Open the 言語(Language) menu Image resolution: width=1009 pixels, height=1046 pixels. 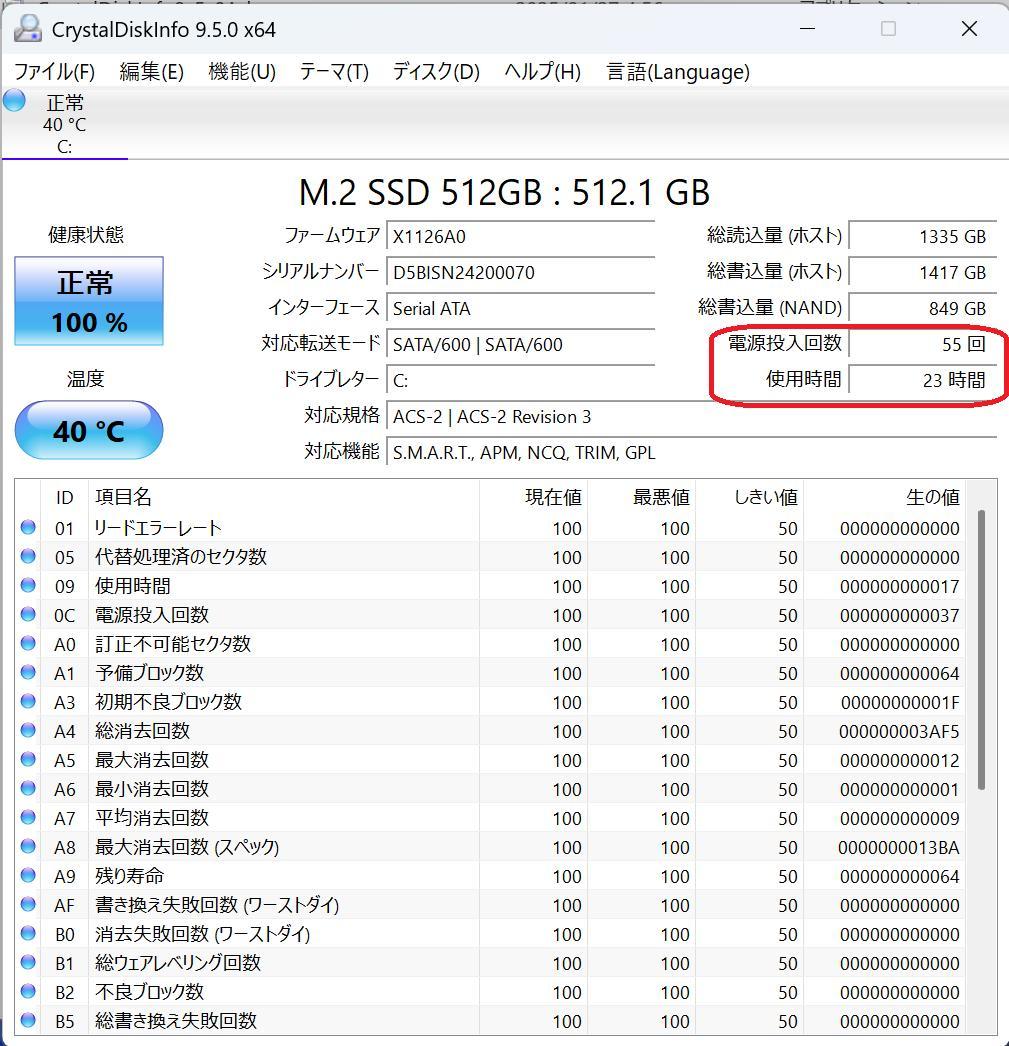(x=676, y=71)
